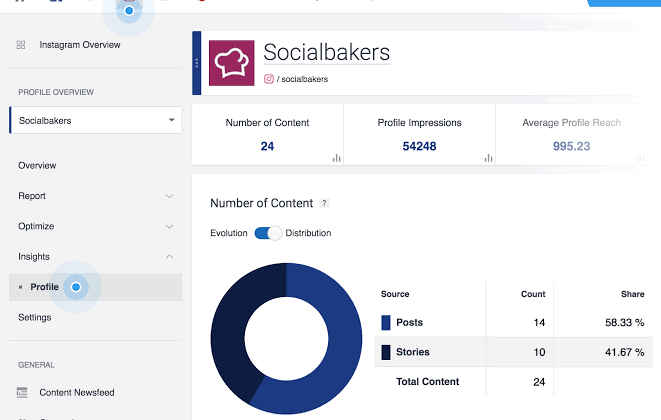Click the Number of Content card value 24
Screen dimensions: 661x420
tap(267, 146)
